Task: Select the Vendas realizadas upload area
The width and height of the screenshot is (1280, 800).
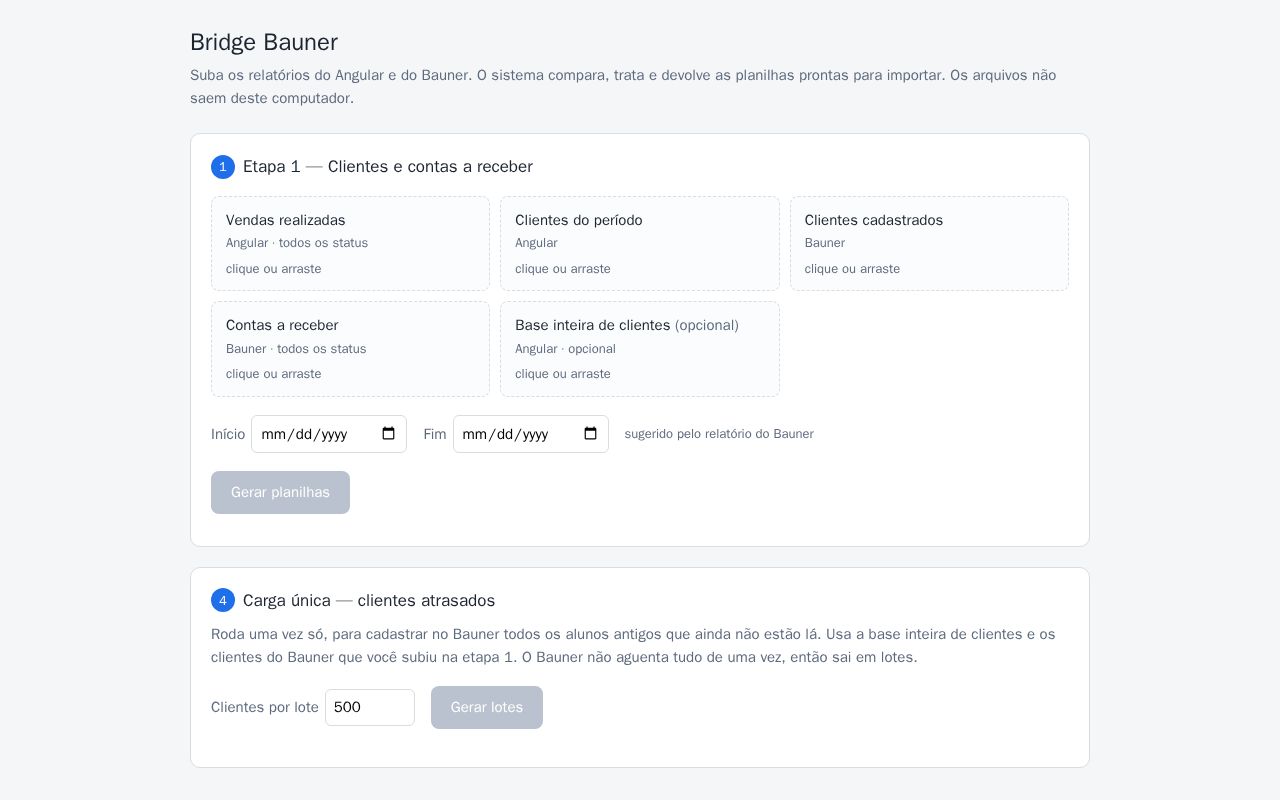Action: (350, 244)
